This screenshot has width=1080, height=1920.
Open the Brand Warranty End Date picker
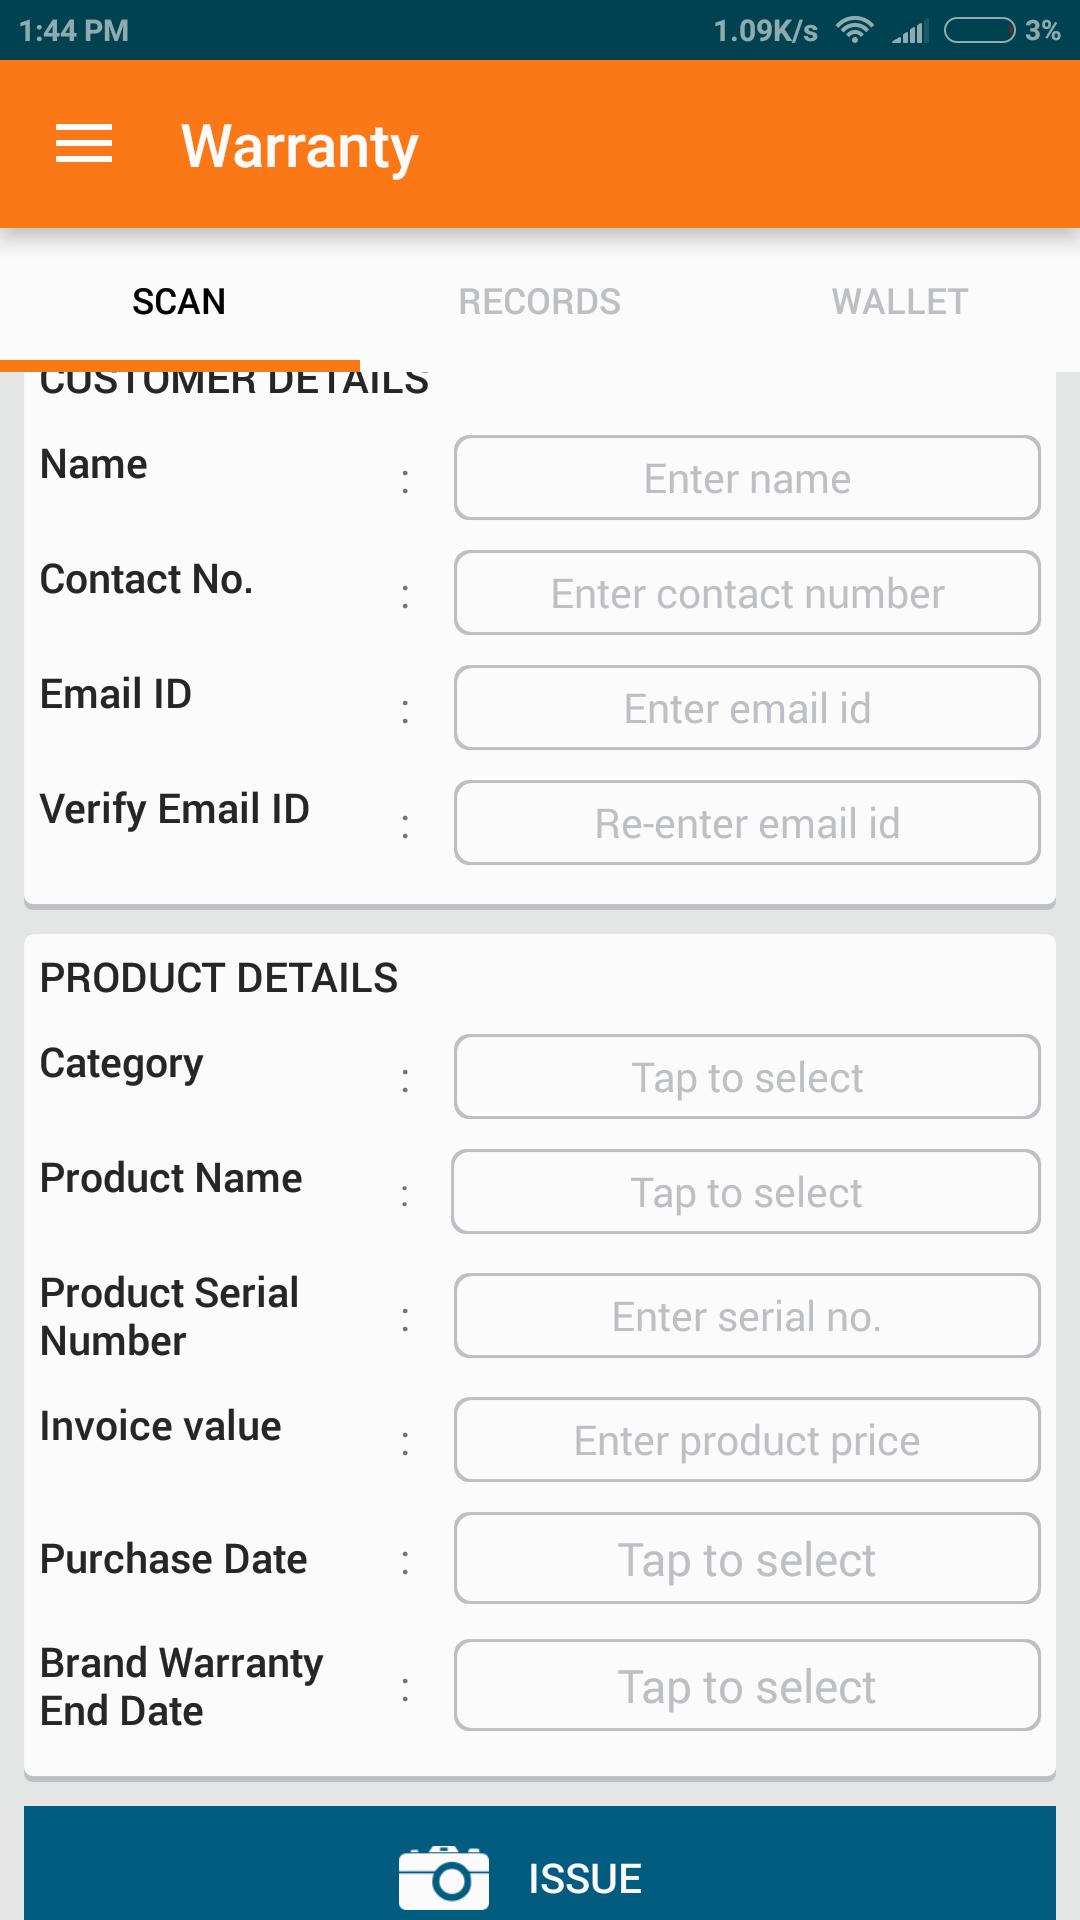747,1685
